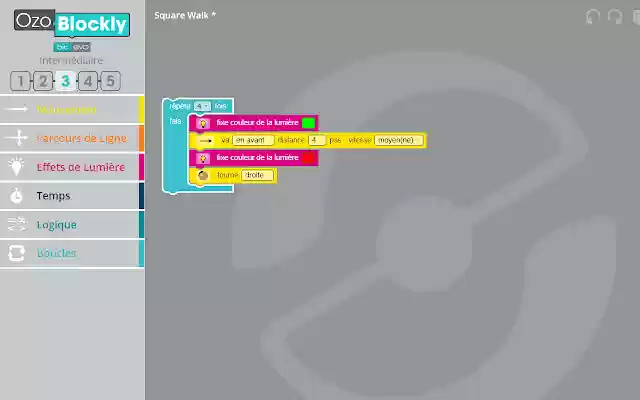
Task: Open the Mouvement block category
Action: click(72, 109)
